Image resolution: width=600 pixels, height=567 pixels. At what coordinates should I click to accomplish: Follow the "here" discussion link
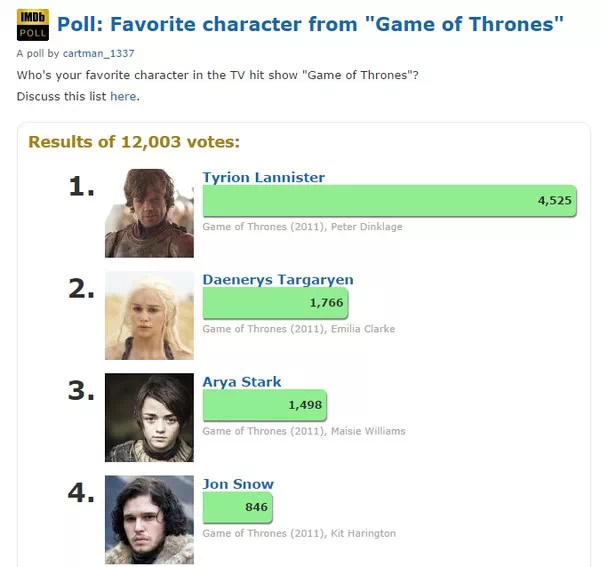123,96
